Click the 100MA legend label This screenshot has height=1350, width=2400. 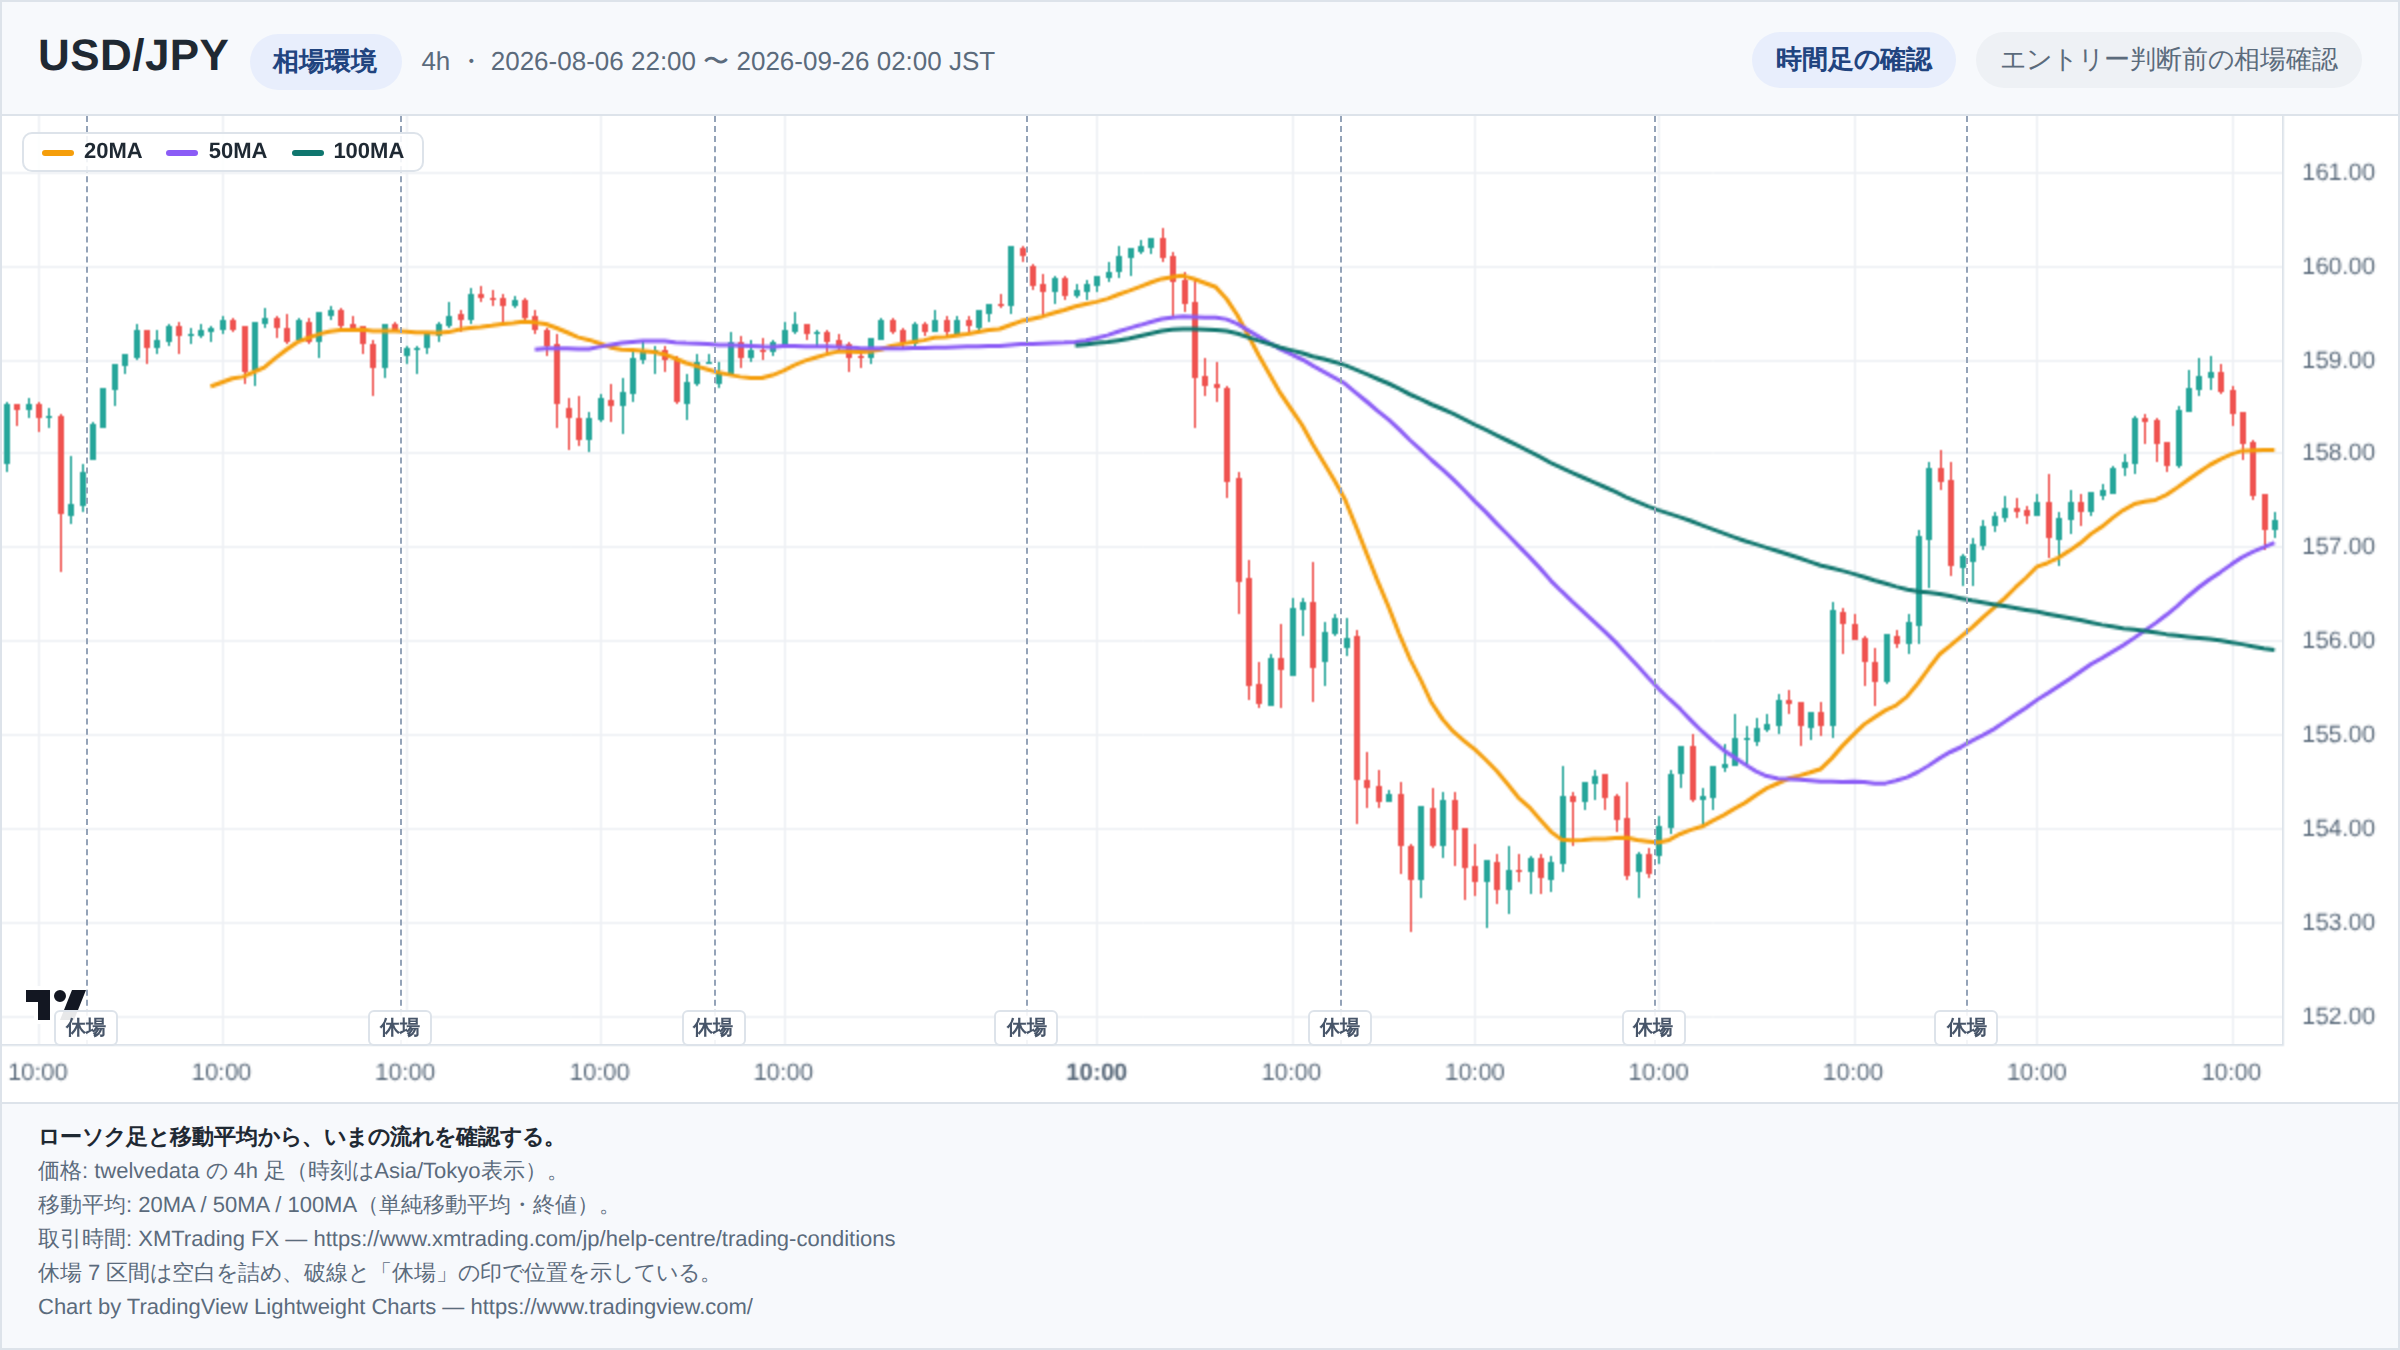click(368, 151)
